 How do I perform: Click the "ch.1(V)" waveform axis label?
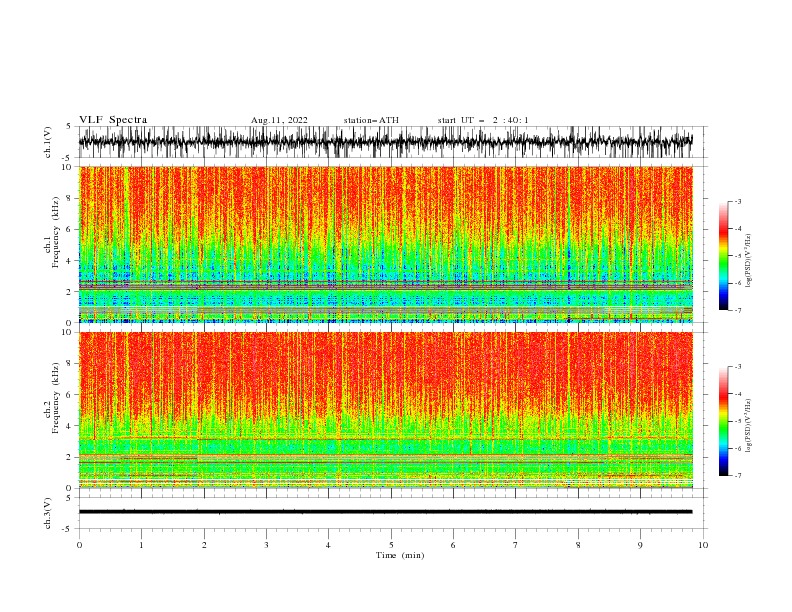point(48,142)
